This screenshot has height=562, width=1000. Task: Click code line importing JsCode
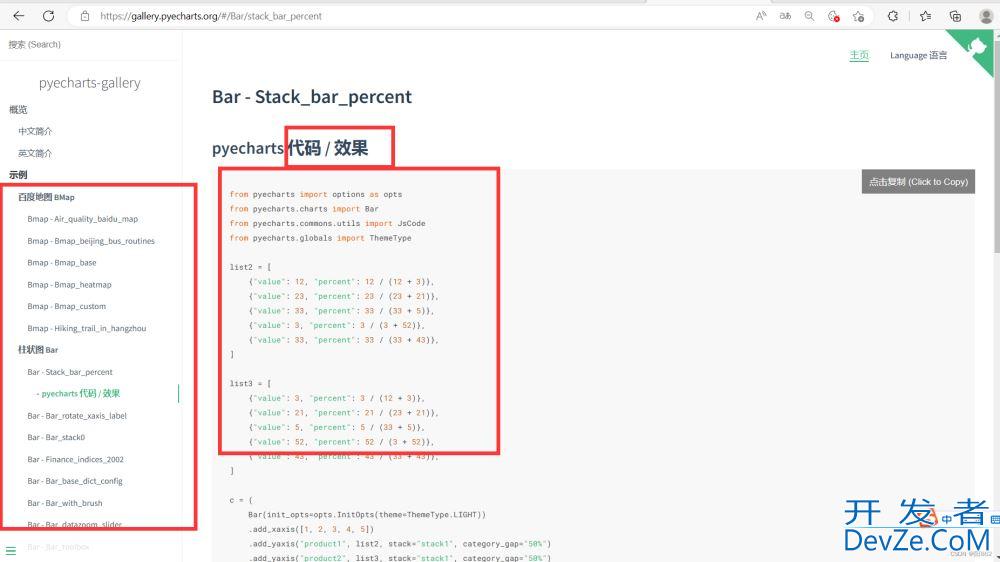pyautogui.click(x=327, y=223)
